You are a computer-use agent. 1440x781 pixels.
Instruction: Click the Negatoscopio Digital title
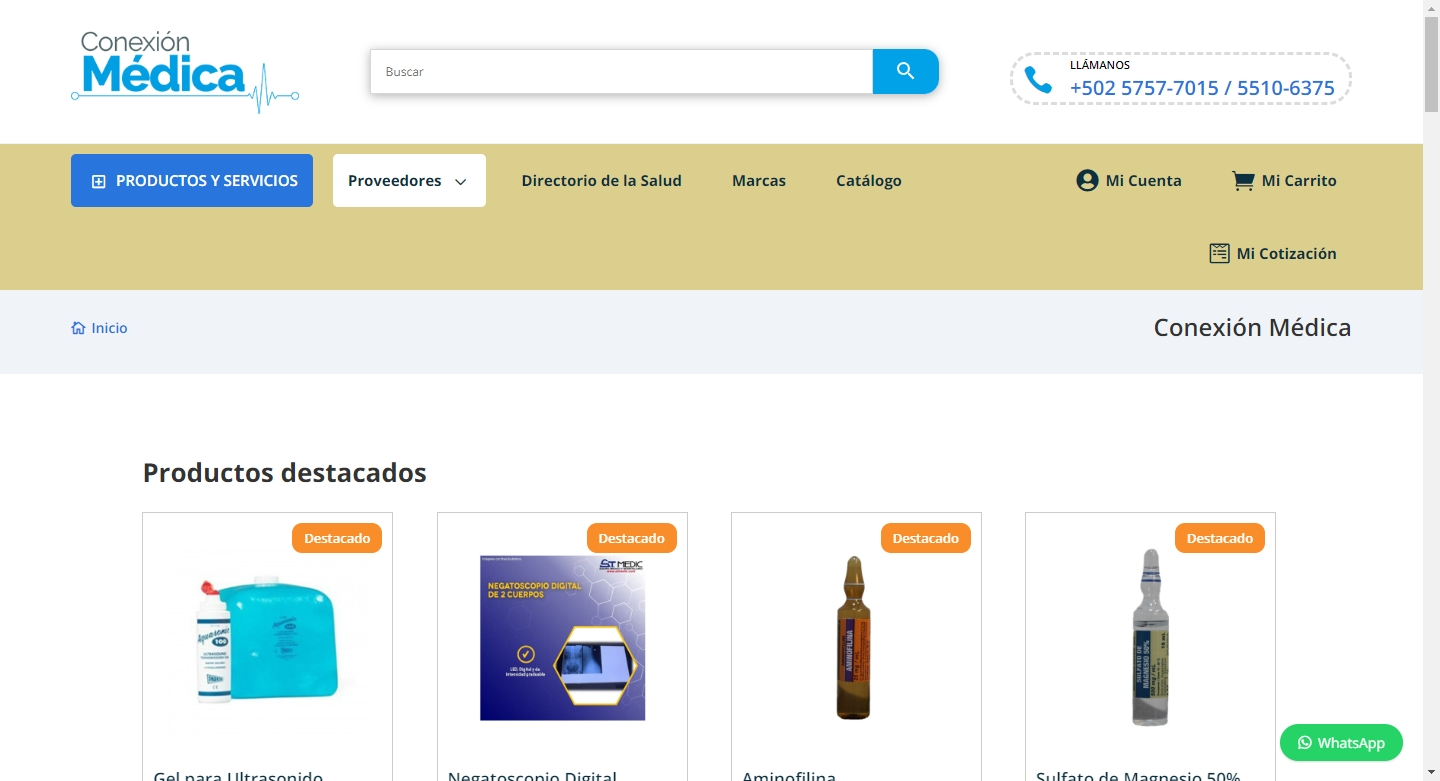[x=532, y=775]
